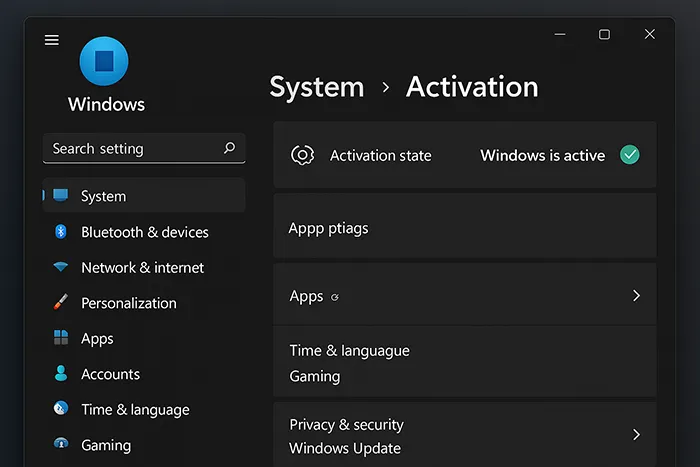This screenshot has height=467, width=700.
Task: Click the Bluetooth icon in sidebar
Action: pyautogui.click(x=61, y=232)
